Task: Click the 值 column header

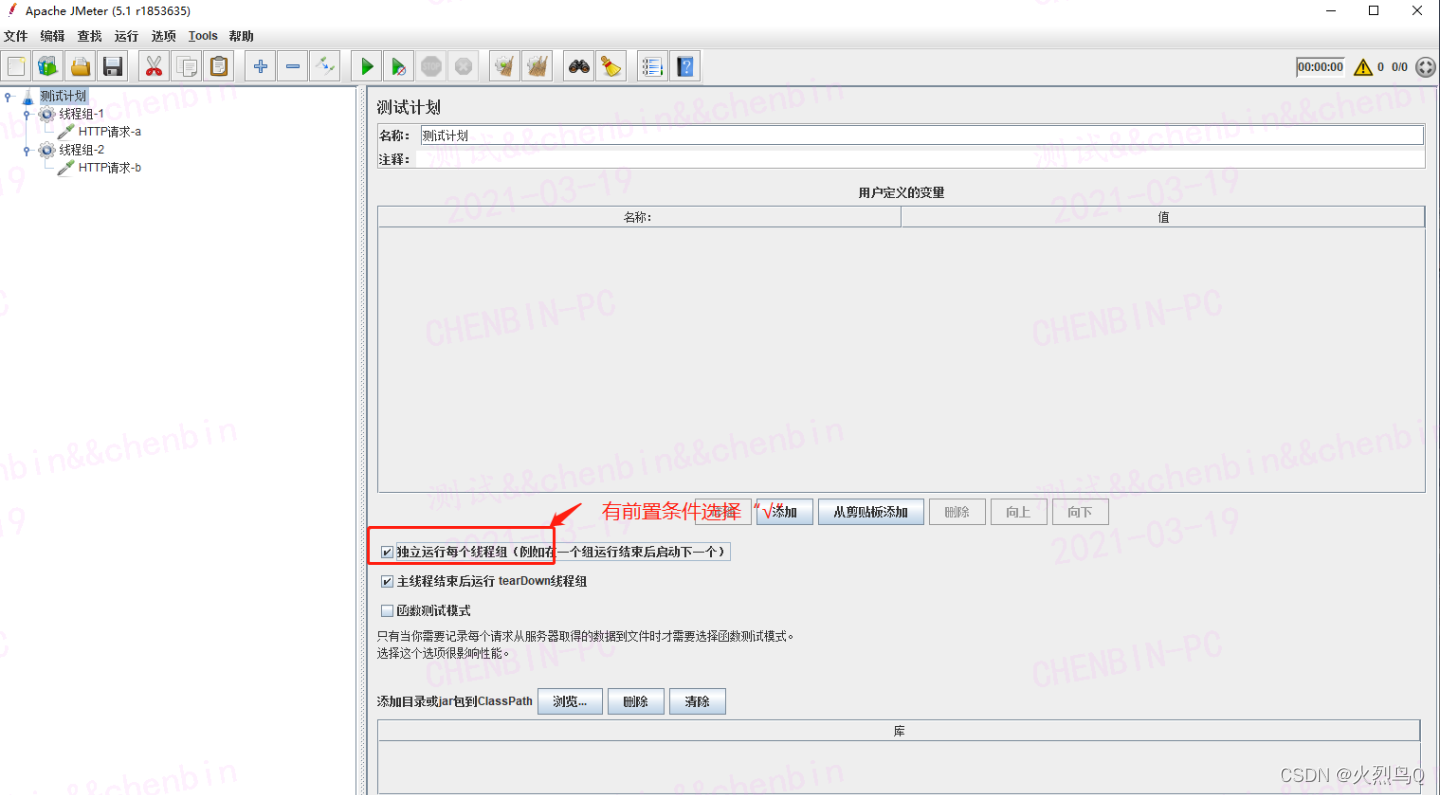Action: (1163, 217)
